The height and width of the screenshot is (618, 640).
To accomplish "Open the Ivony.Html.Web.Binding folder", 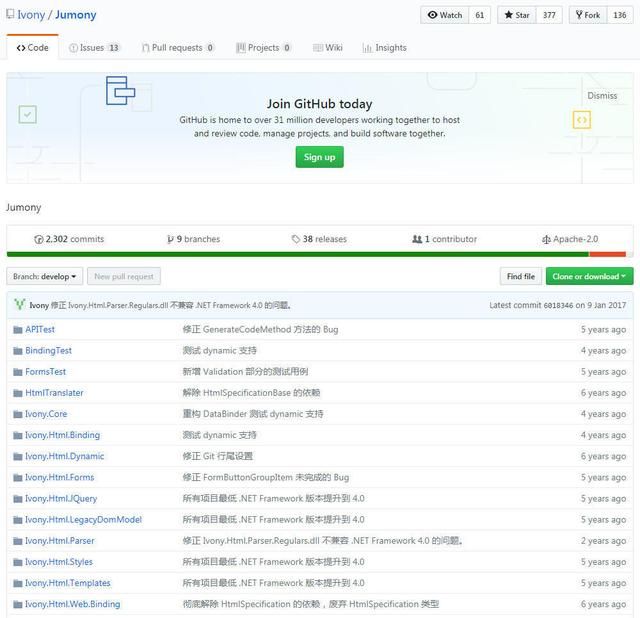I will (x=73, y=605).
